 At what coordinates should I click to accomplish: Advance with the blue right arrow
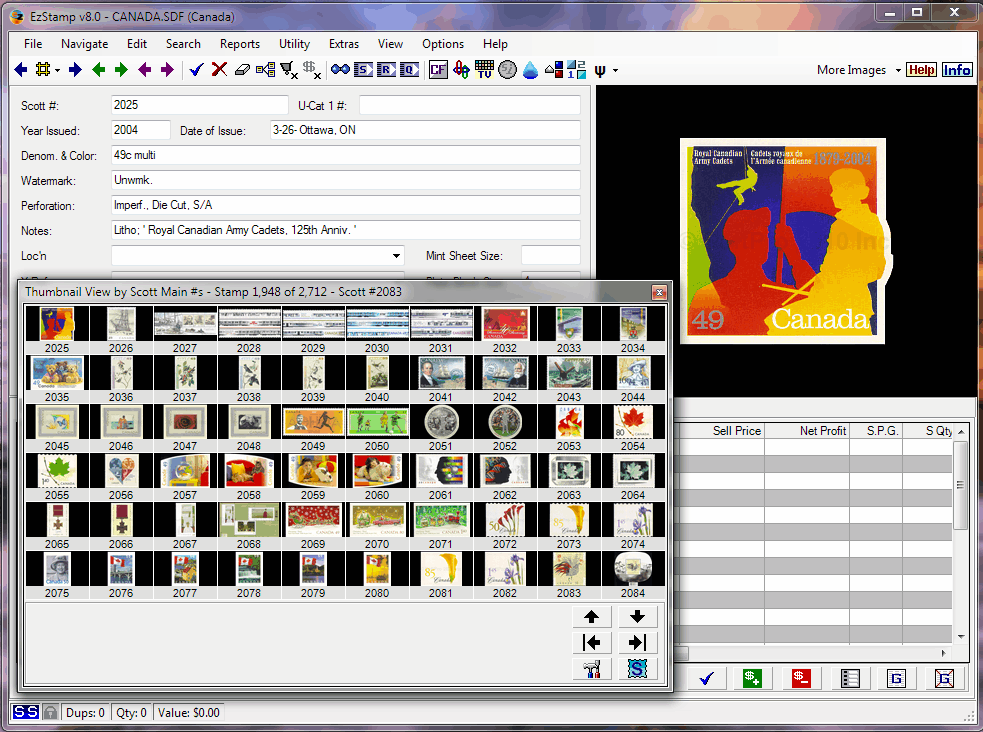75,70
